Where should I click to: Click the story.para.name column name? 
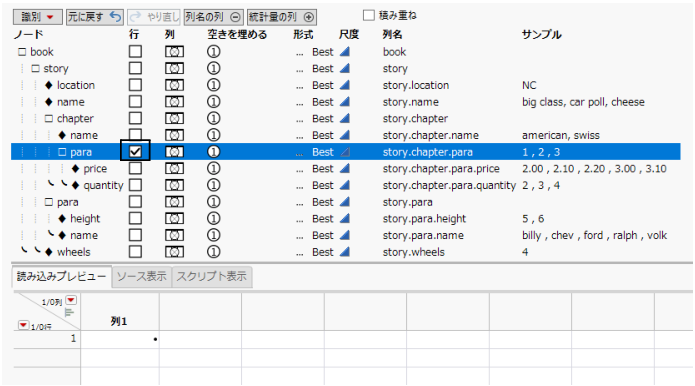point(423,235)
